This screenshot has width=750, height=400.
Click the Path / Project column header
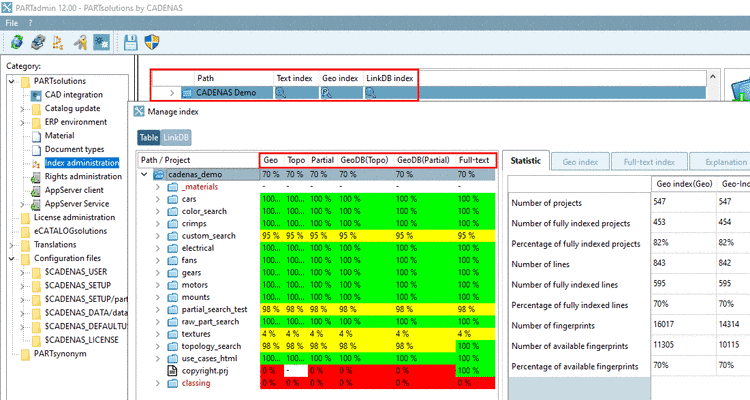[x=199, y=160]
